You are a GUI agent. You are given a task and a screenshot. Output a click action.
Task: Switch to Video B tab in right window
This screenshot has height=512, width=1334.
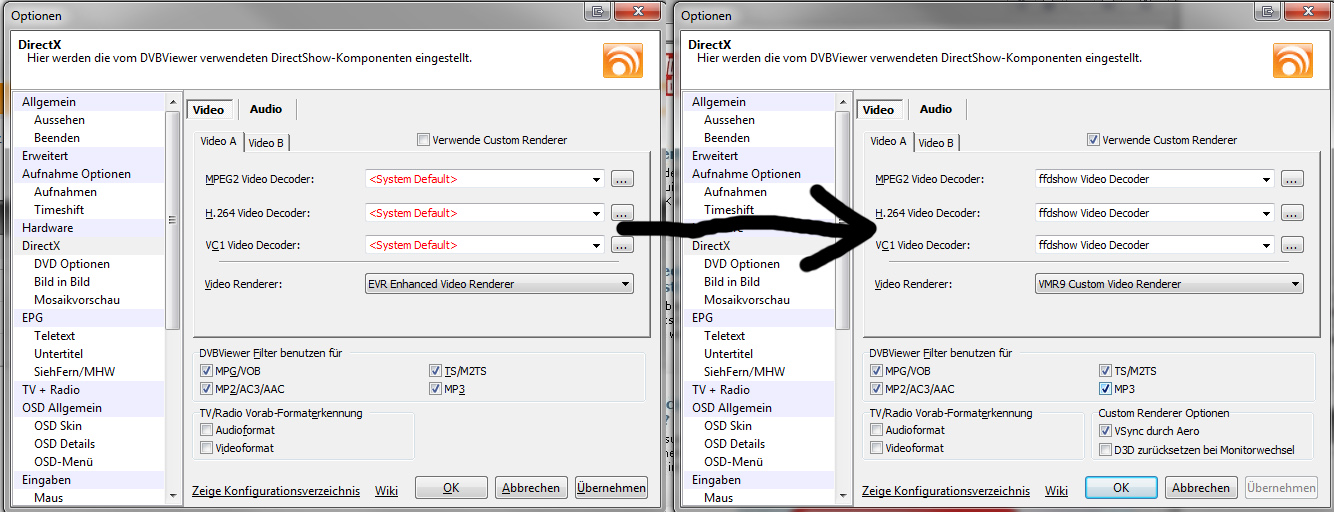pyautogui.click(x=936, y=143)
